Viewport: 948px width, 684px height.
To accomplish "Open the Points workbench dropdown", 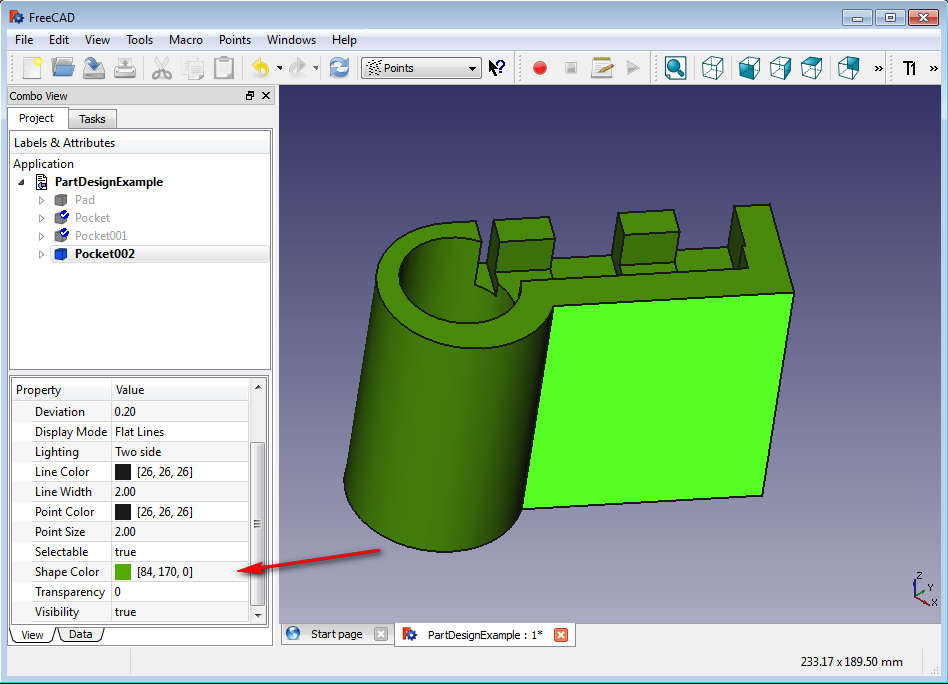I will (x=421, y=68).
